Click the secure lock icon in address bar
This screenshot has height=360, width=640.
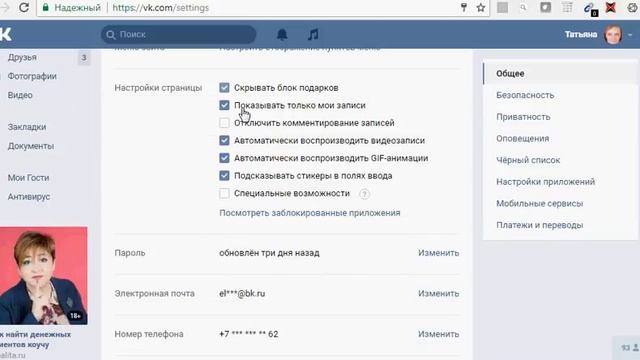point(46,7)
